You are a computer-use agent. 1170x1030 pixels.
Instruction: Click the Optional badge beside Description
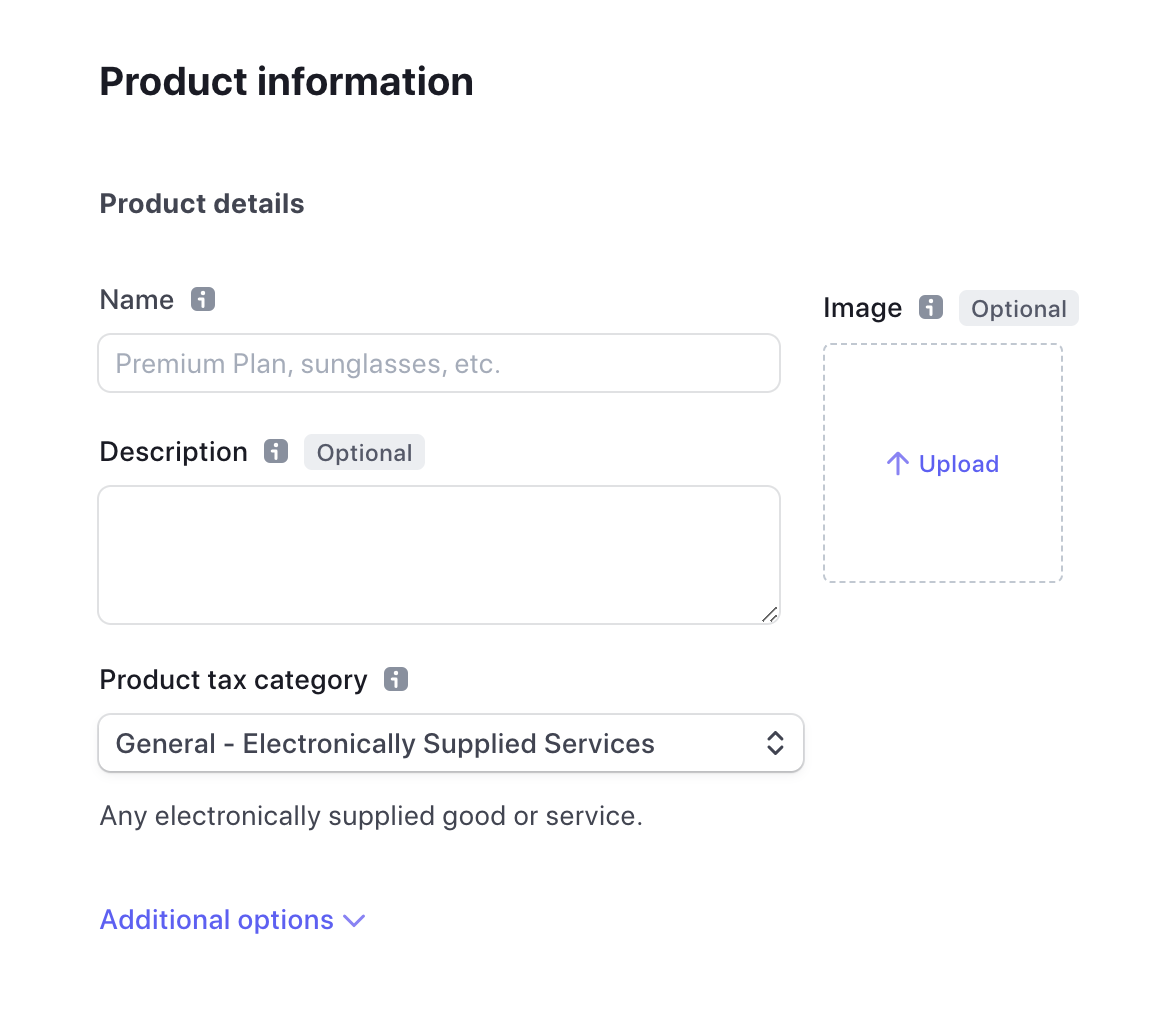[364, 452]
